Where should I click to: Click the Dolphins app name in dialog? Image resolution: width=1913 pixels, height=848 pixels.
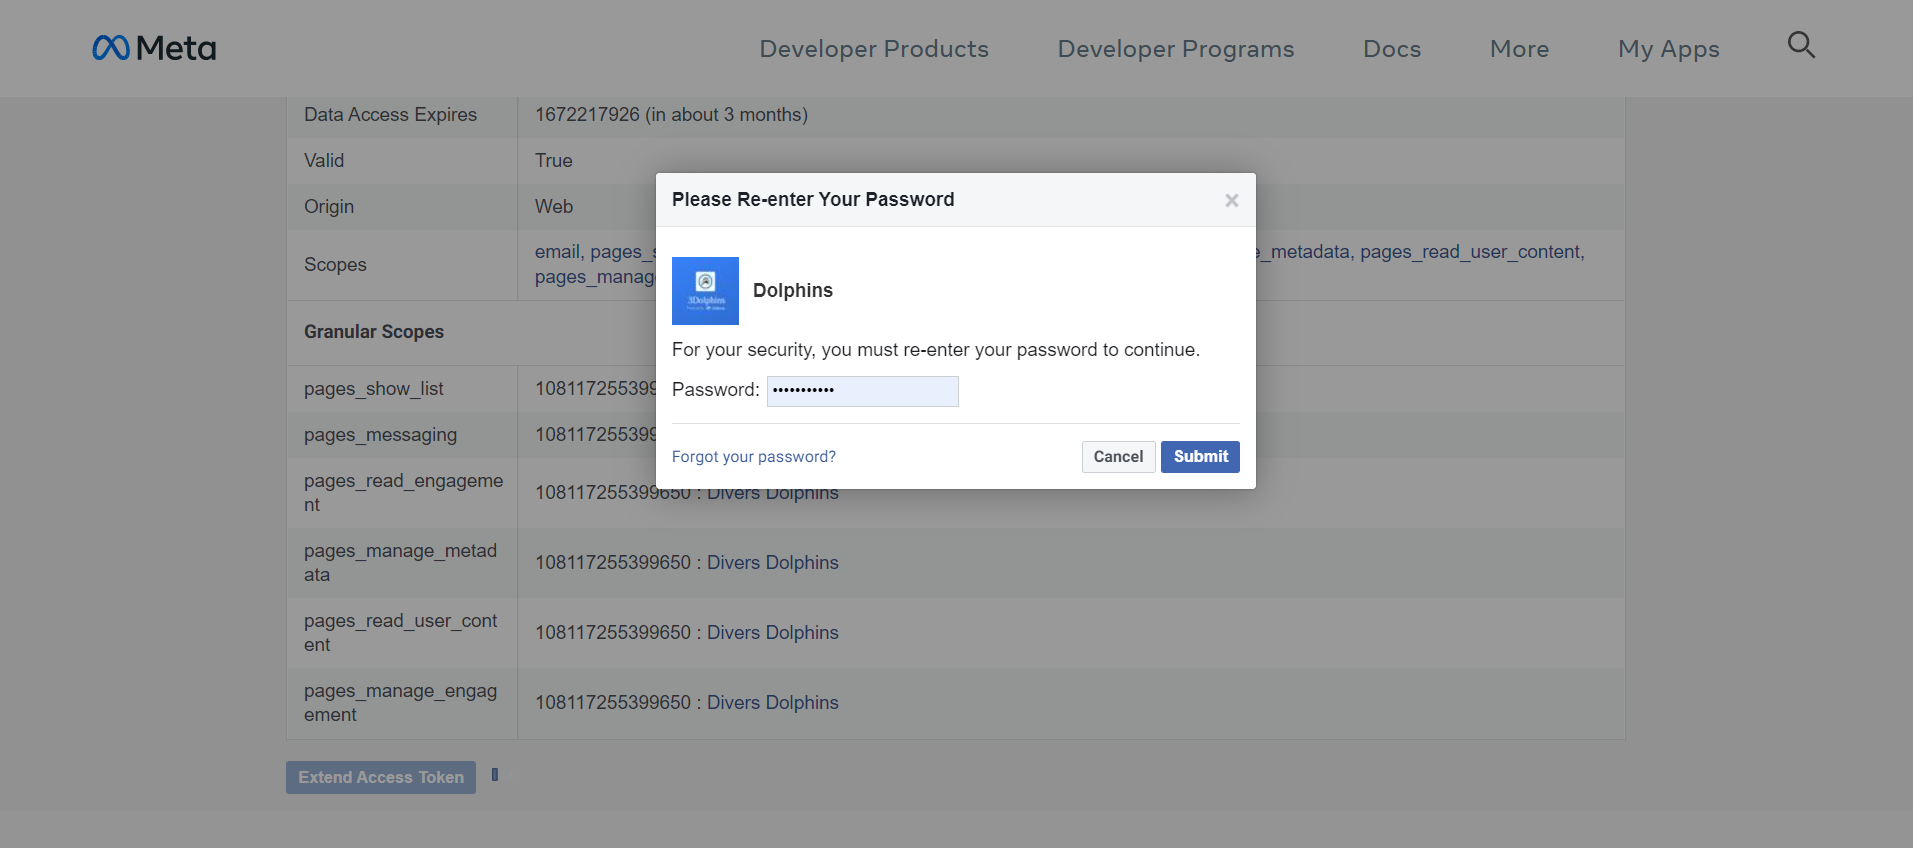click(x=792, y=291)
